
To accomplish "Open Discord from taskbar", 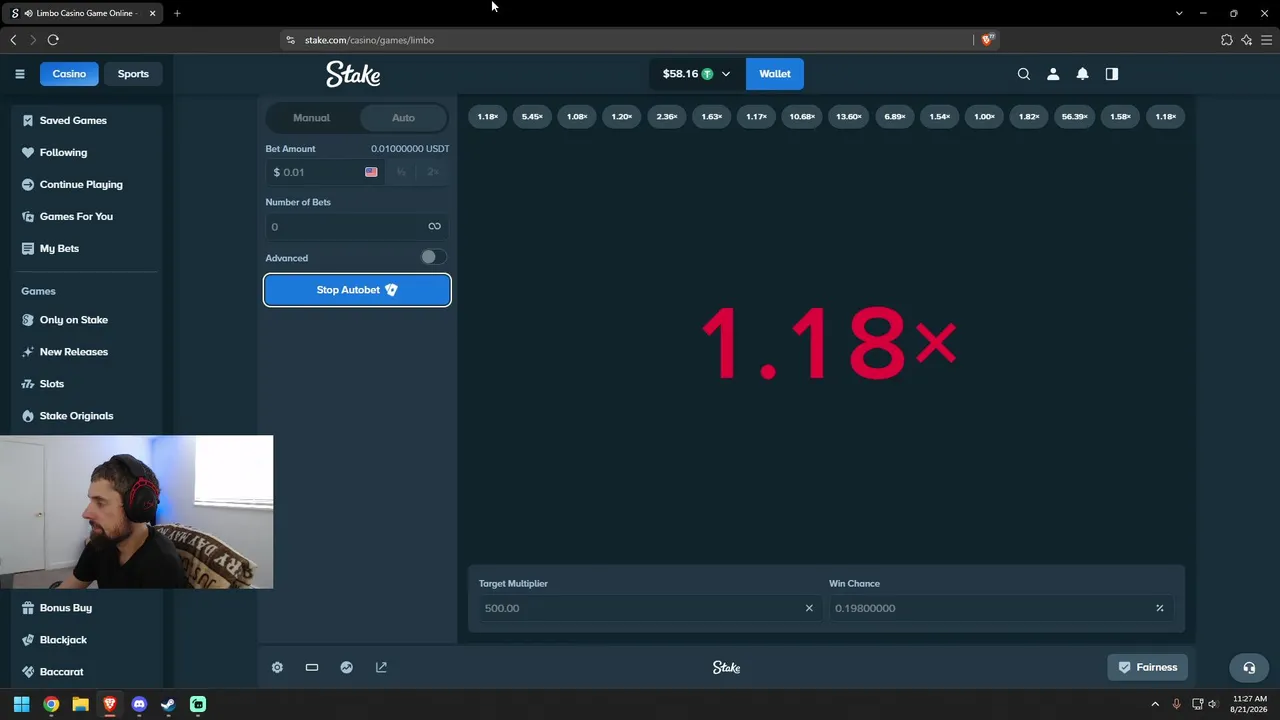I will (139, 704).
